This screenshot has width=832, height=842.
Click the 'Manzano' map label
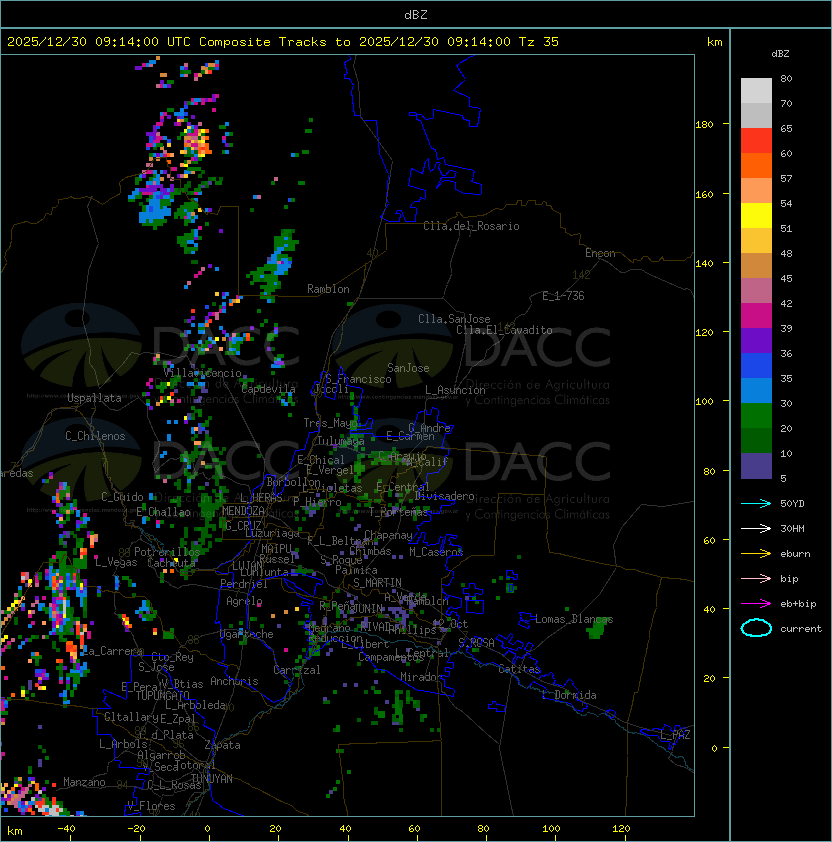84,782
